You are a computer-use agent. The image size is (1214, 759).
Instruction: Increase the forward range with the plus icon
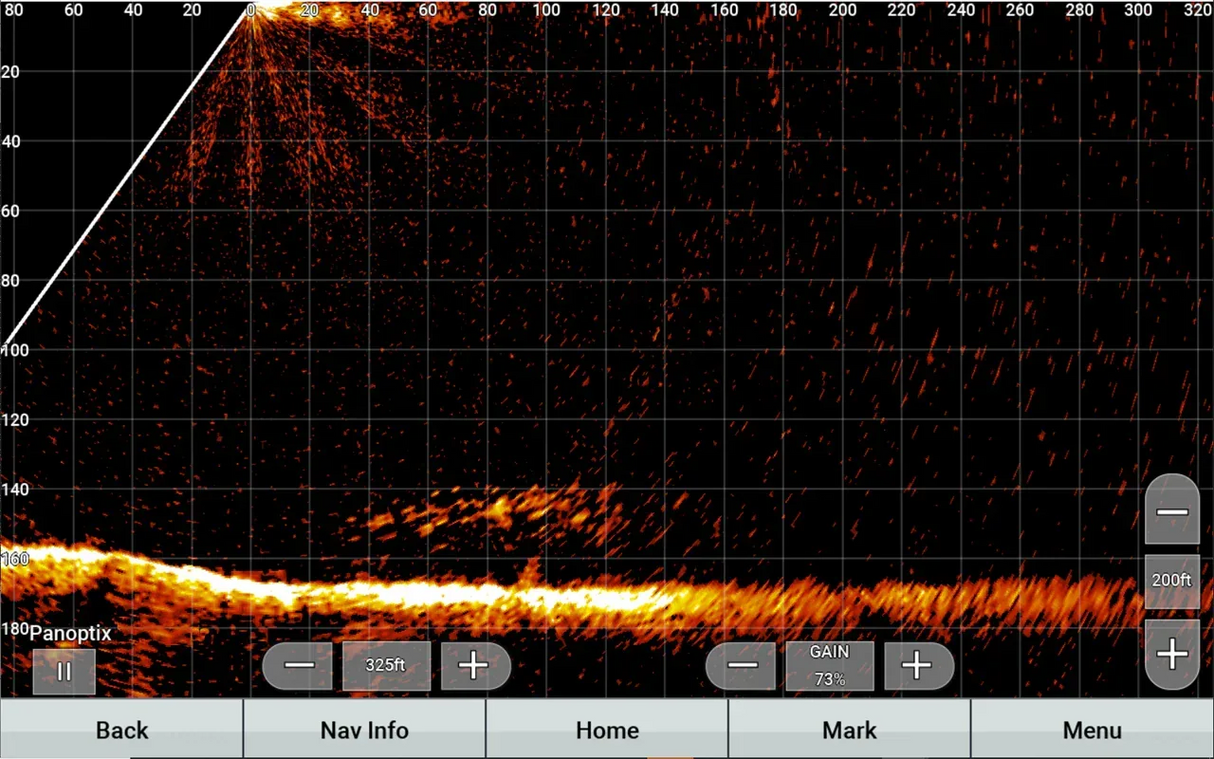pyautogui.click(x=476, y=665)
